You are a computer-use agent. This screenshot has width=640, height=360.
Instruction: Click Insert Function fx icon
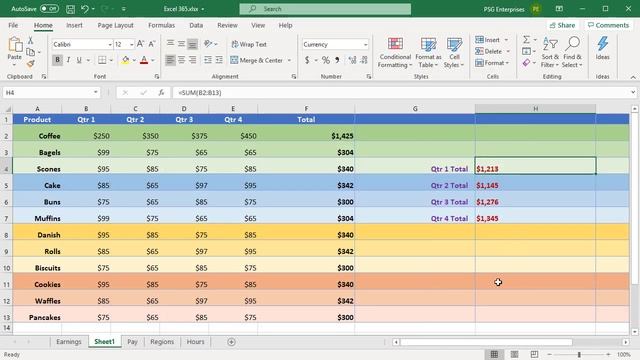click(x=161, y=93)
